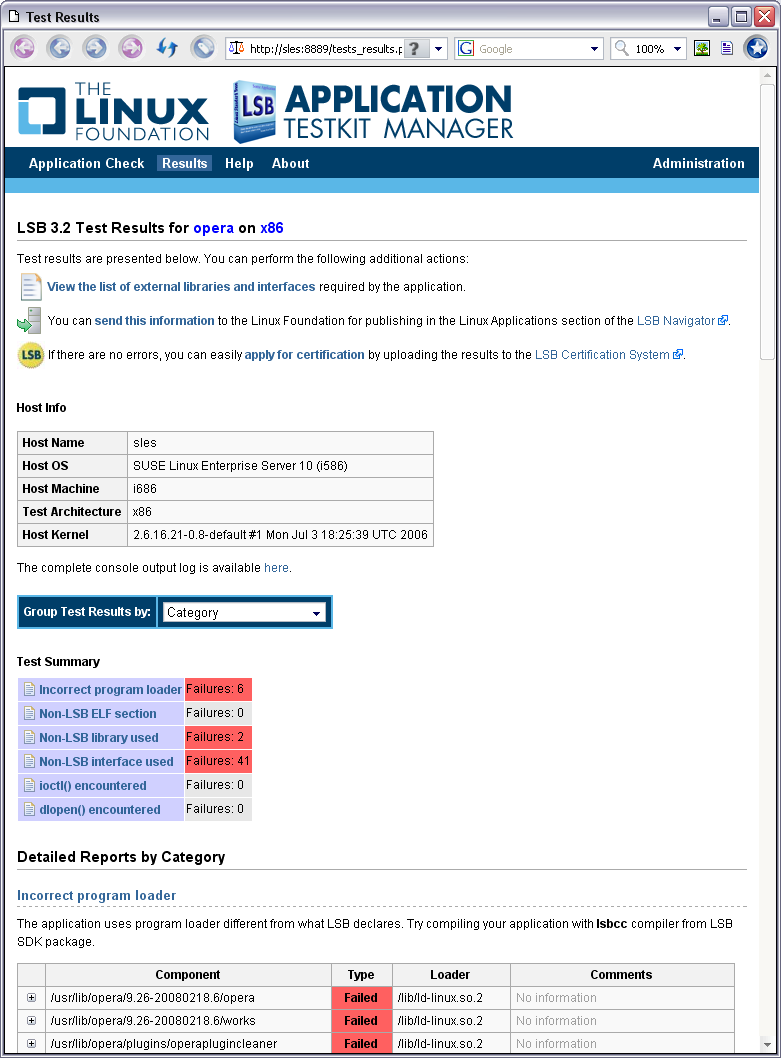Open View the list of external libraries link
The height and width of the screenshot is (1058, 781).
181,287
